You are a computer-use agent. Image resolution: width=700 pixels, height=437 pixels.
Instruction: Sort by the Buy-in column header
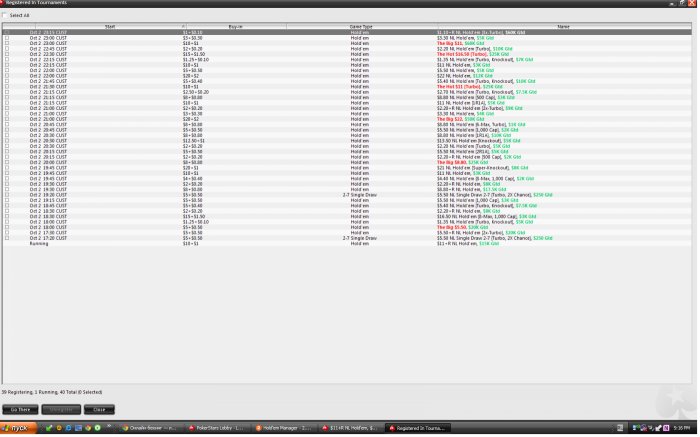click(x=236, y=27)
